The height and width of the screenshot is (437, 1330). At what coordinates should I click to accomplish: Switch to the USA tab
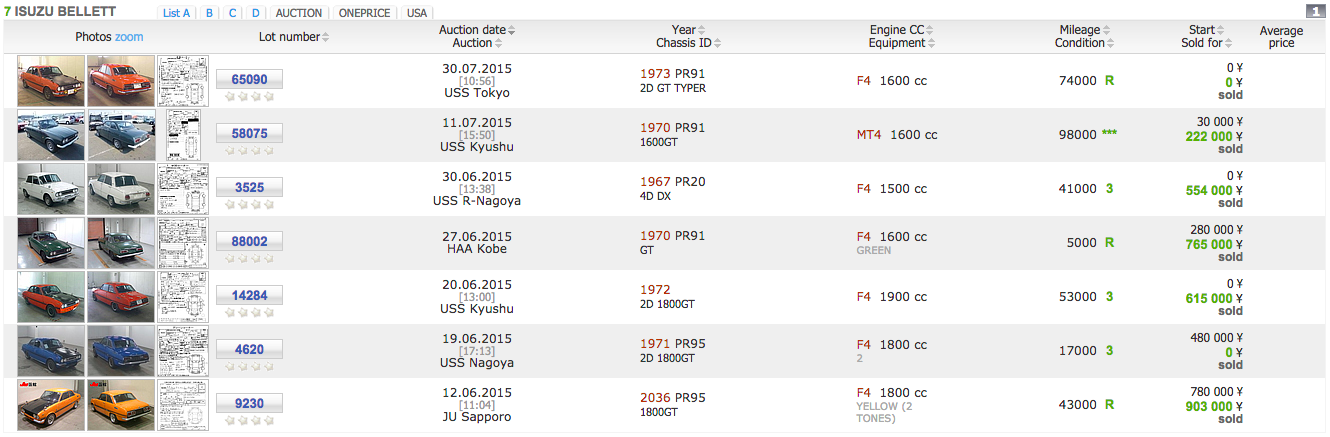click(x=416, y=13)
